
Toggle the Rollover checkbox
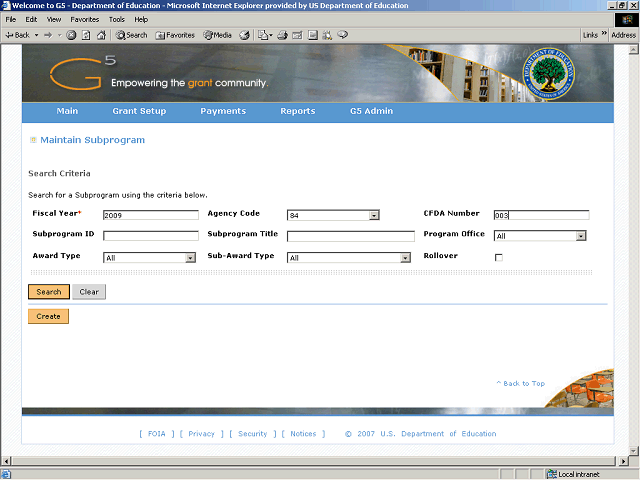click(498, 257)
